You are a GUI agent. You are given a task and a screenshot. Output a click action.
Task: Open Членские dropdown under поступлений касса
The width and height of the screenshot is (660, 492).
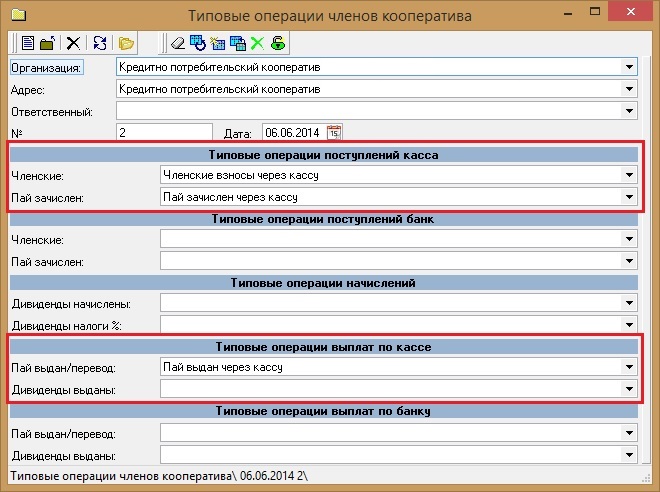[x=629, y=175]
